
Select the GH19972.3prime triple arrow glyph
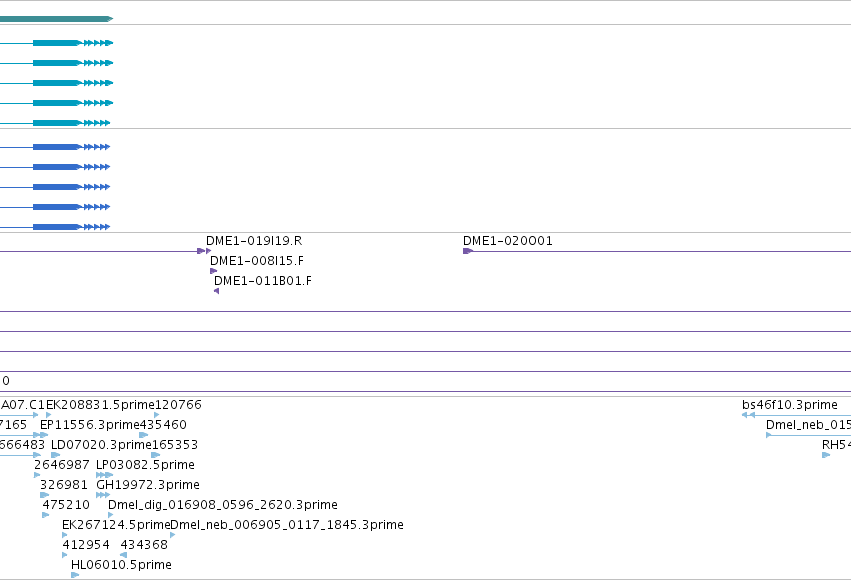coord(103,495)
